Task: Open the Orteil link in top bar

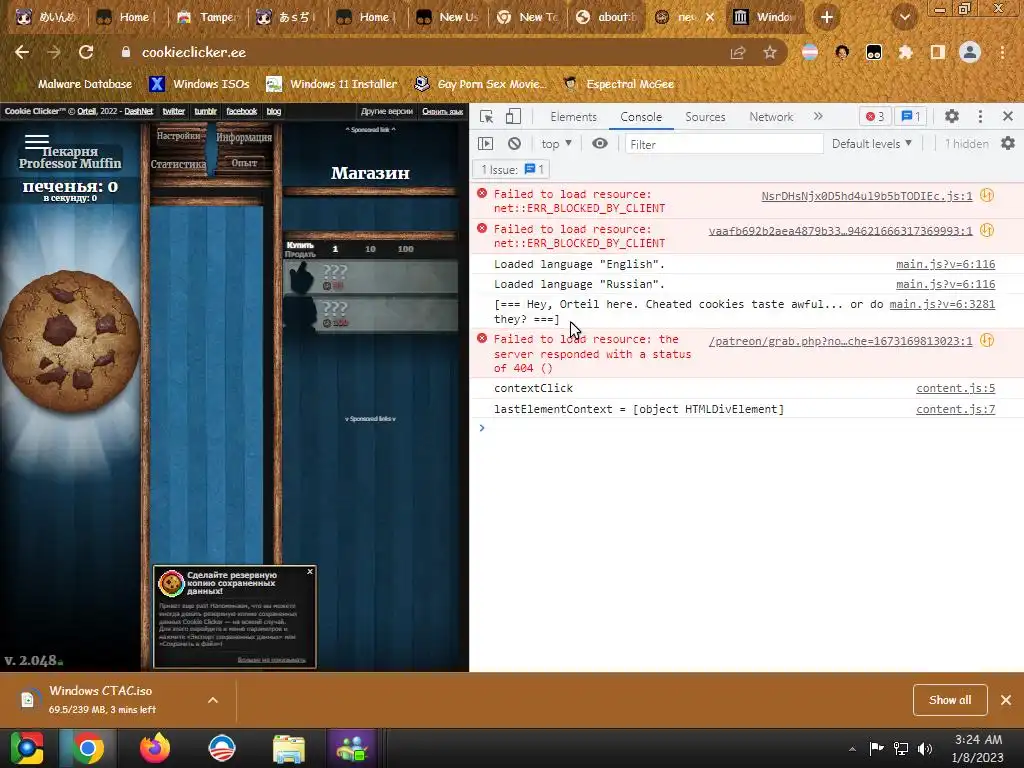Action: pos(86,111)
